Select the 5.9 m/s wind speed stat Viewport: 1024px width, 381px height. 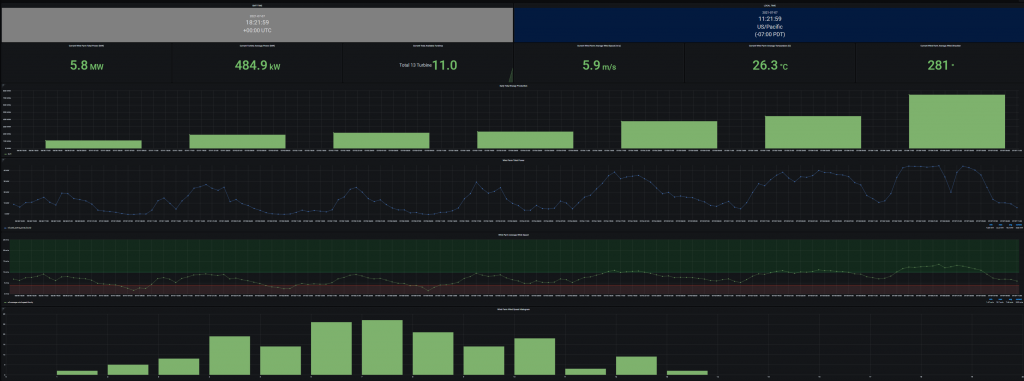pos(599,65)
